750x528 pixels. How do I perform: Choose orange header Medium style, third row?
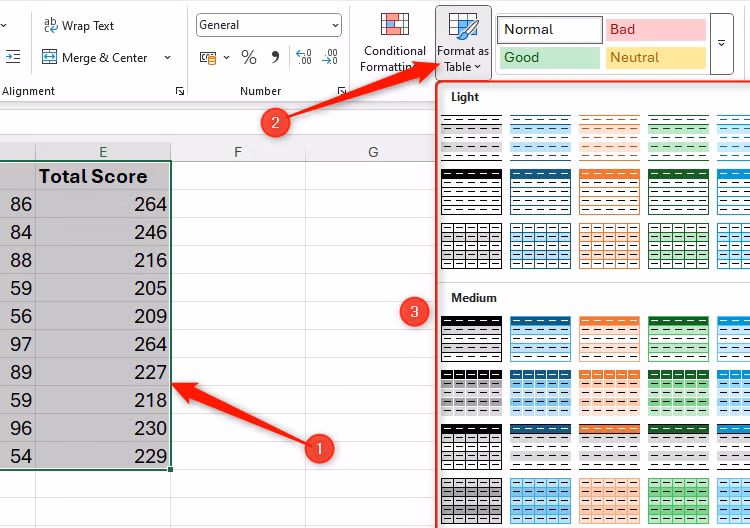[x=609, y=447]
